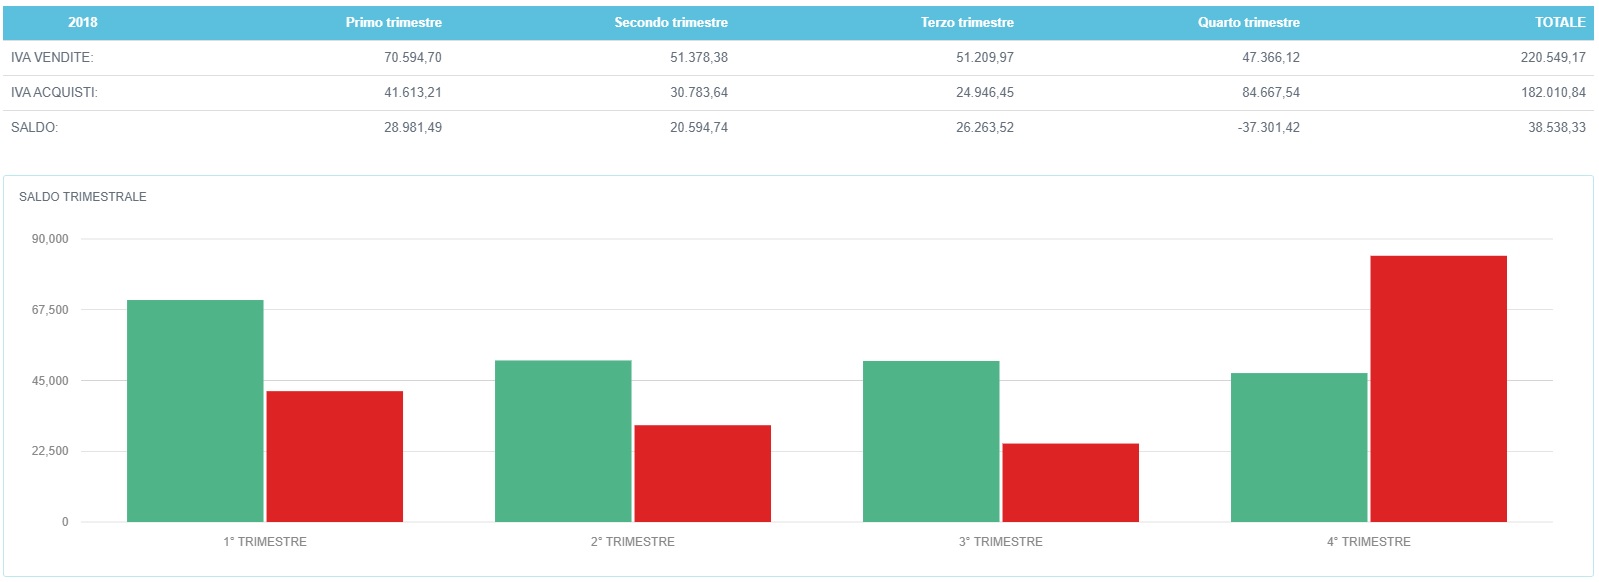Click the green bar for 1° TRIMESTRE
This screenshot has width=1599, height=582.
coord(195,410)
